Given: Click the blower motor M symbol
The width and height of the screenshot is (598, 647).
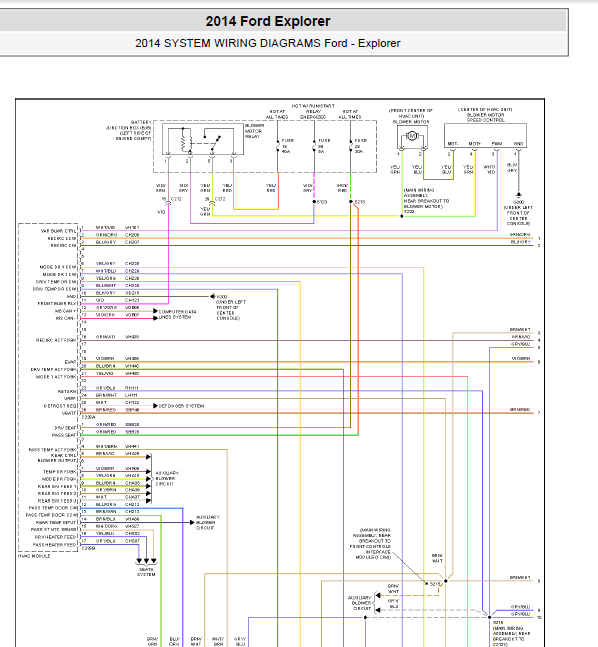Looking at the screenshot, I should click(x=411, y=136).
